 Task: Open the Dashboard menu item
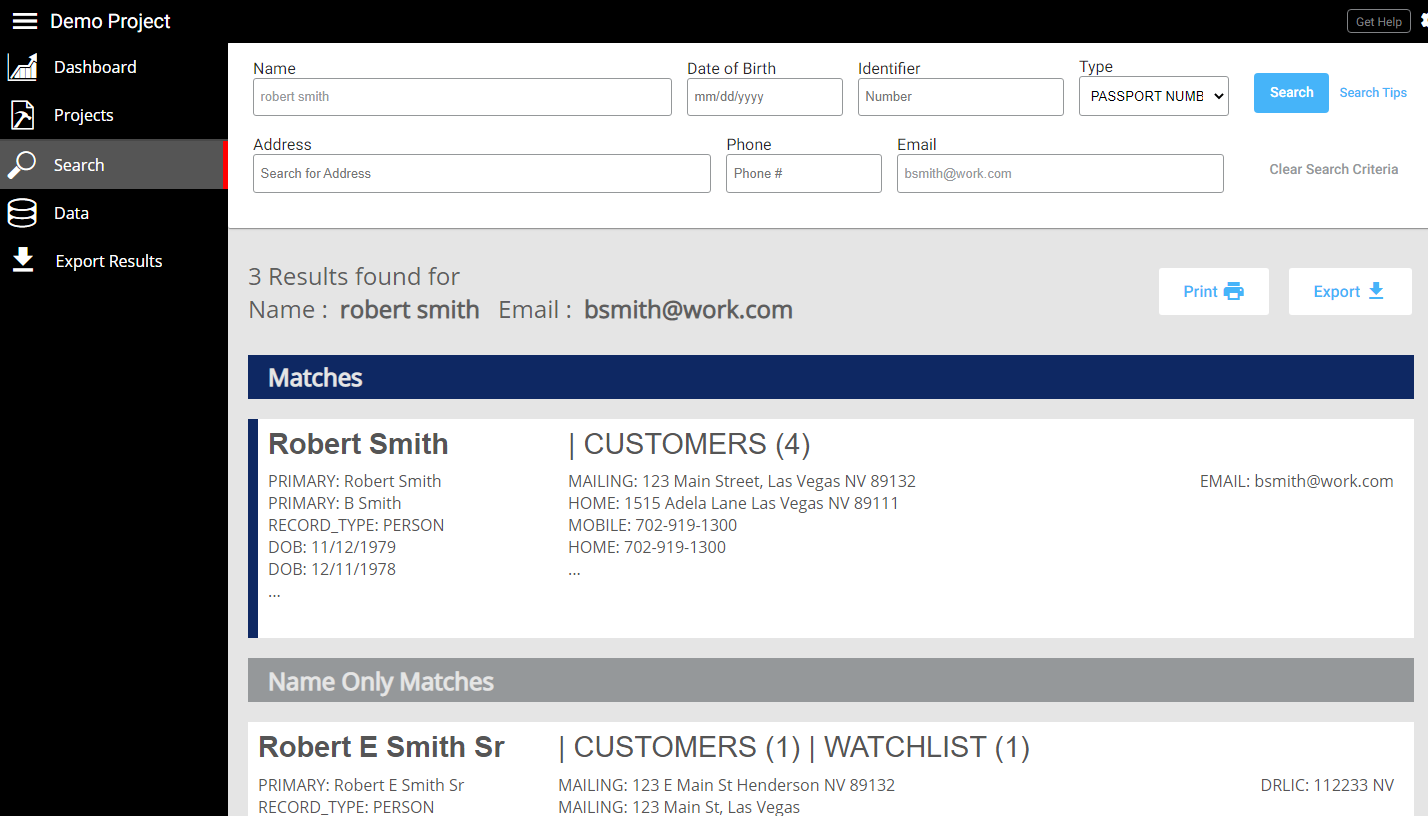click(x=95, y=67)
